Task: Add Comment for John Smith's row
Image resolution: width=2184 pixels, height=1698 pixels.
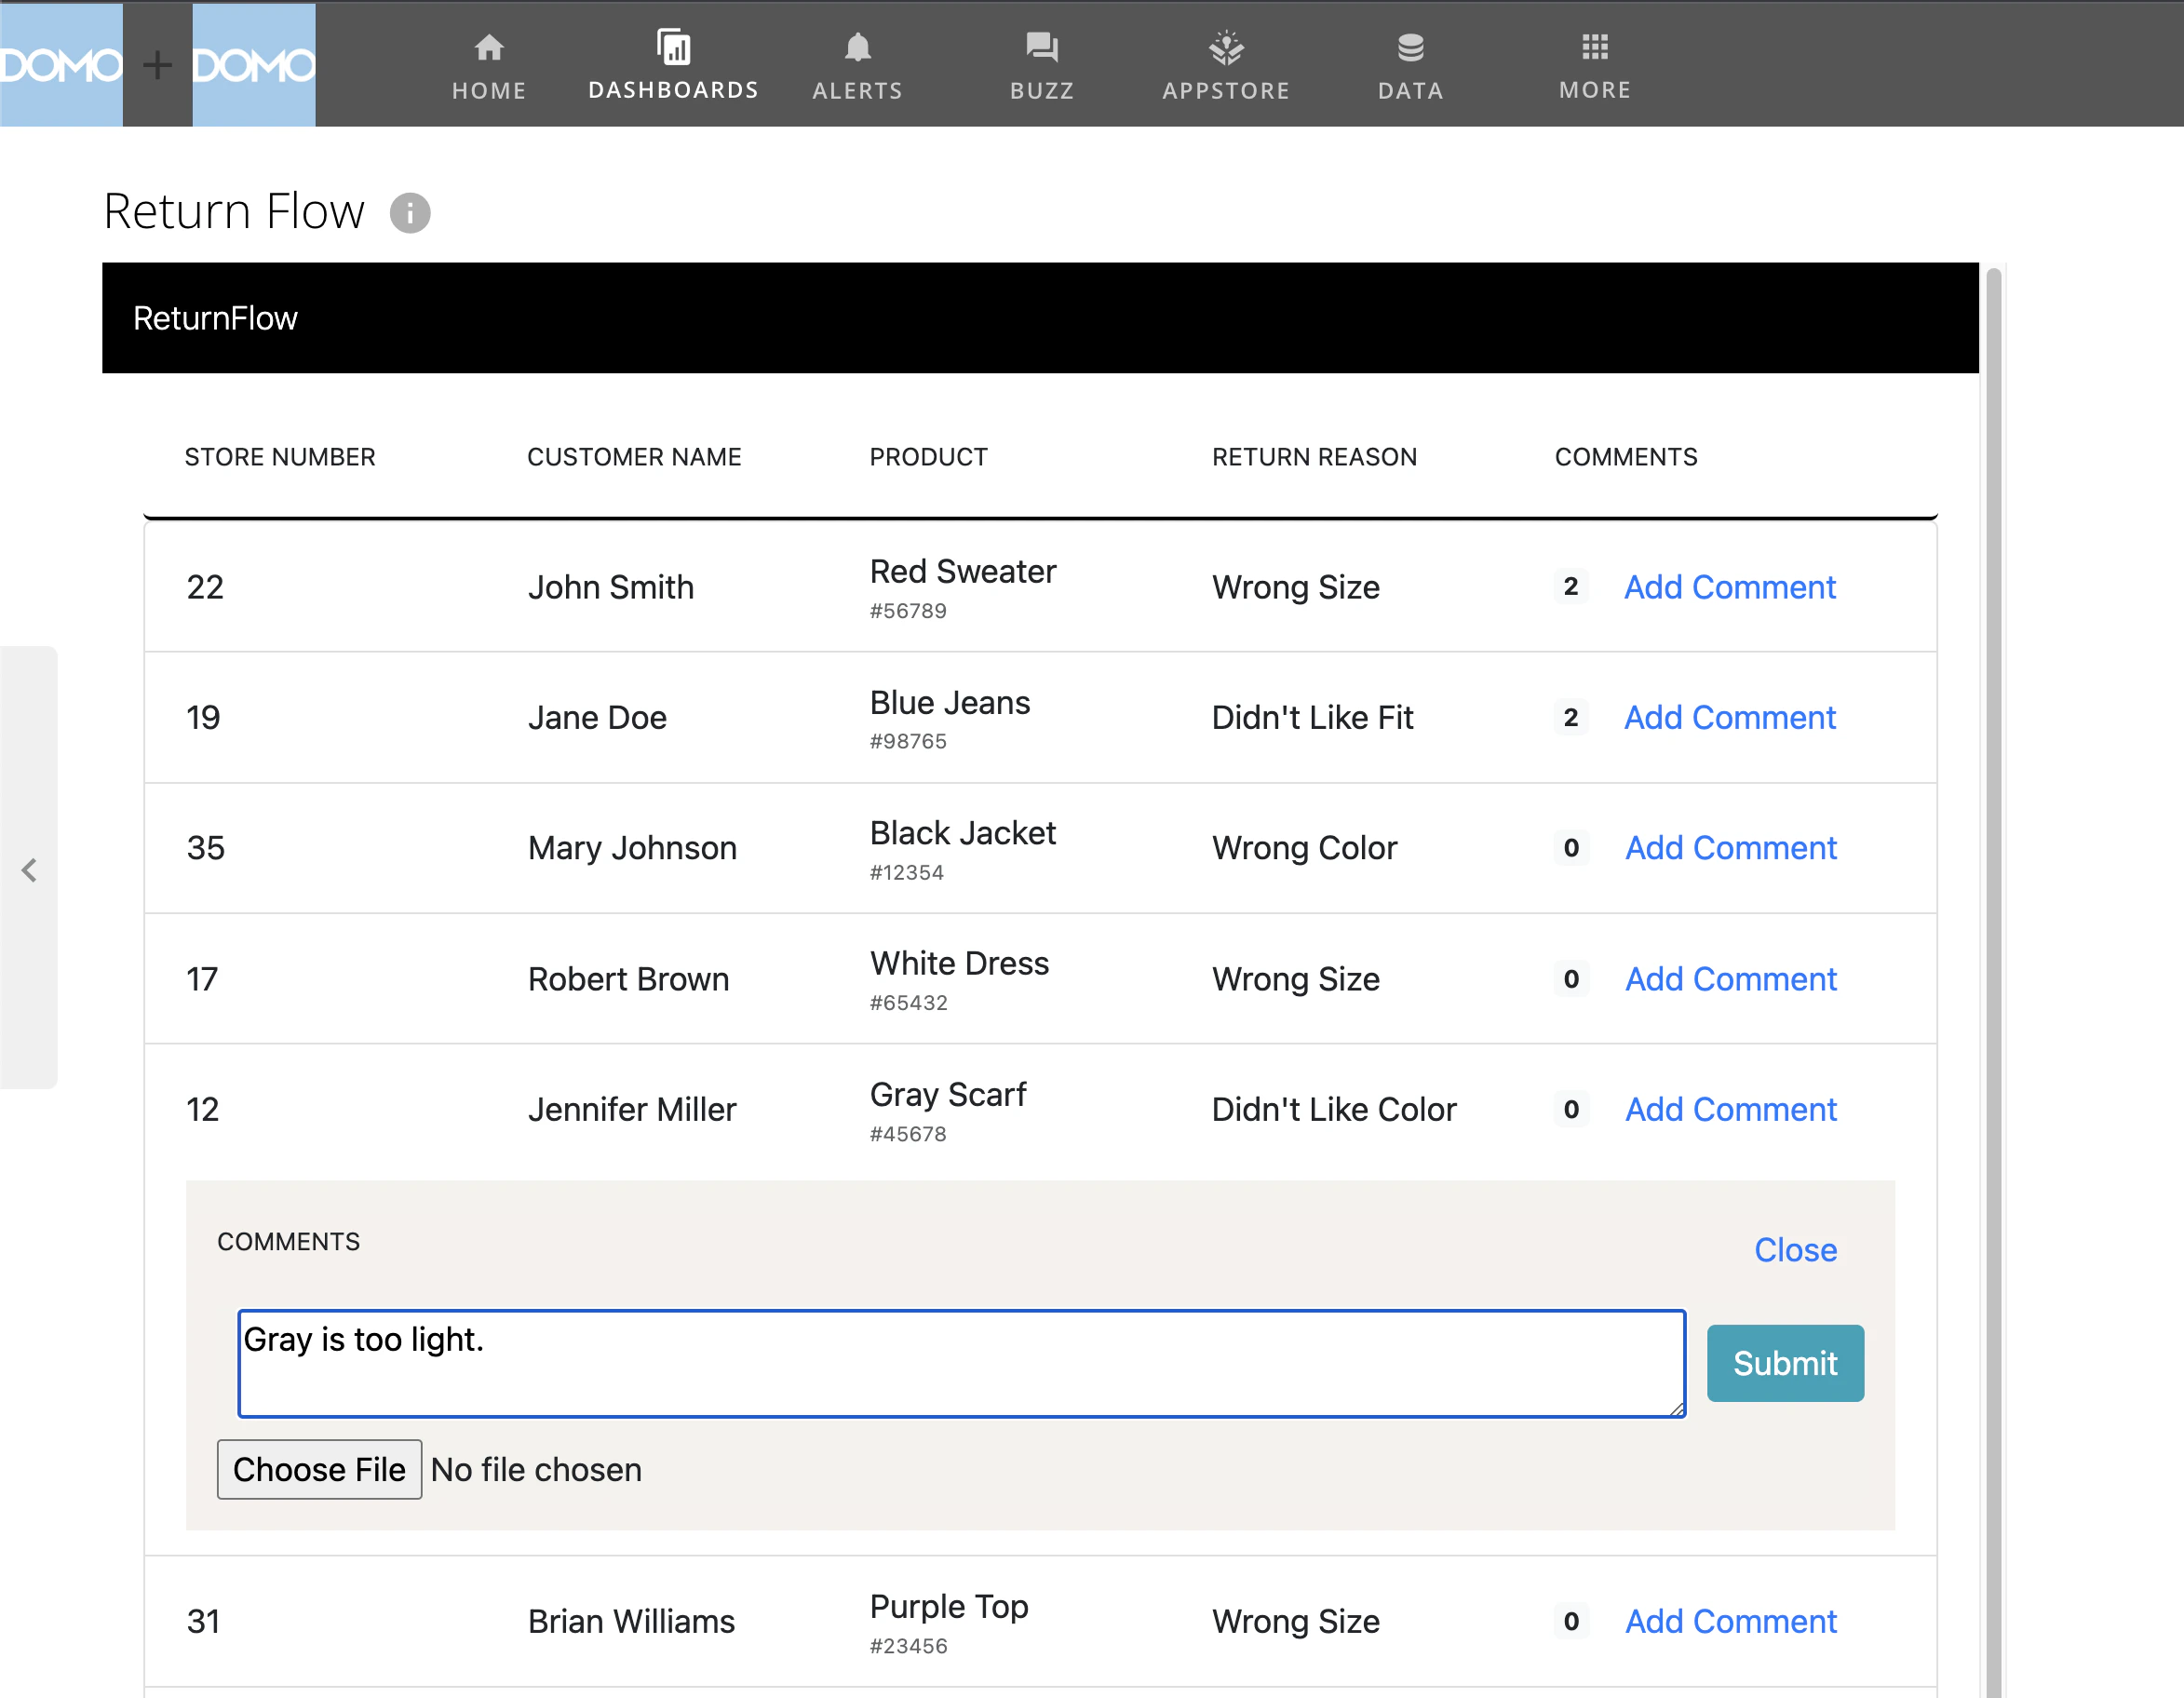Action: [x=1729, y=587]
